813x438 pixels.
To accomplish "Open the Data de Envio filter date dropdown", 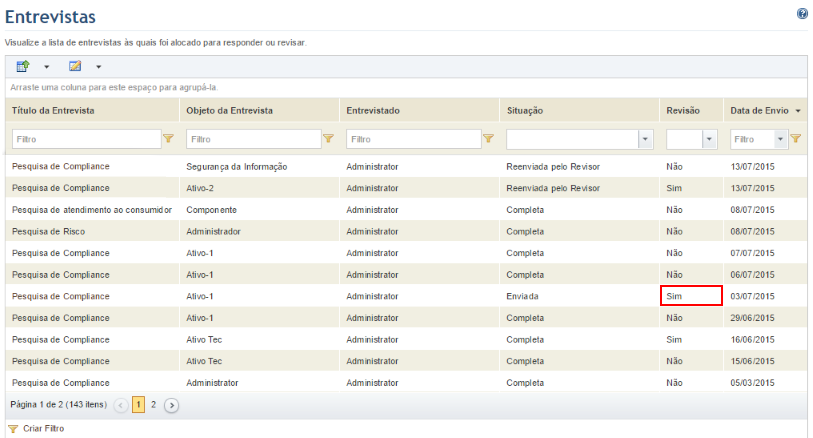I will point(780,139).
